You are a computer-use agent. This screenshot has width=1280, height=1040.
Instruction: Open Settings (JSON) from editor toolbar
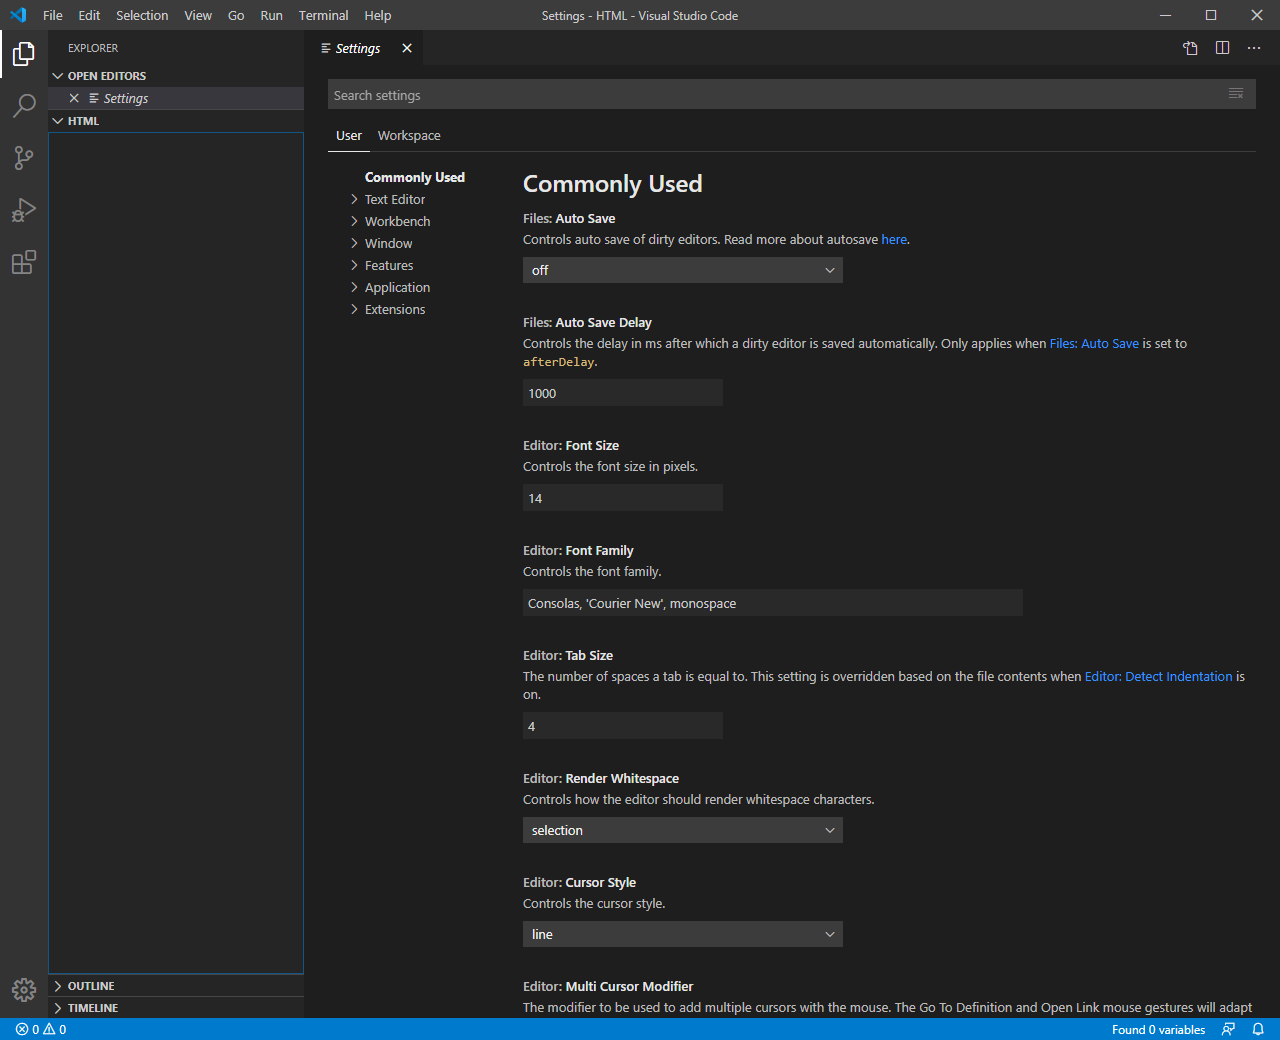coord(1190,48)
